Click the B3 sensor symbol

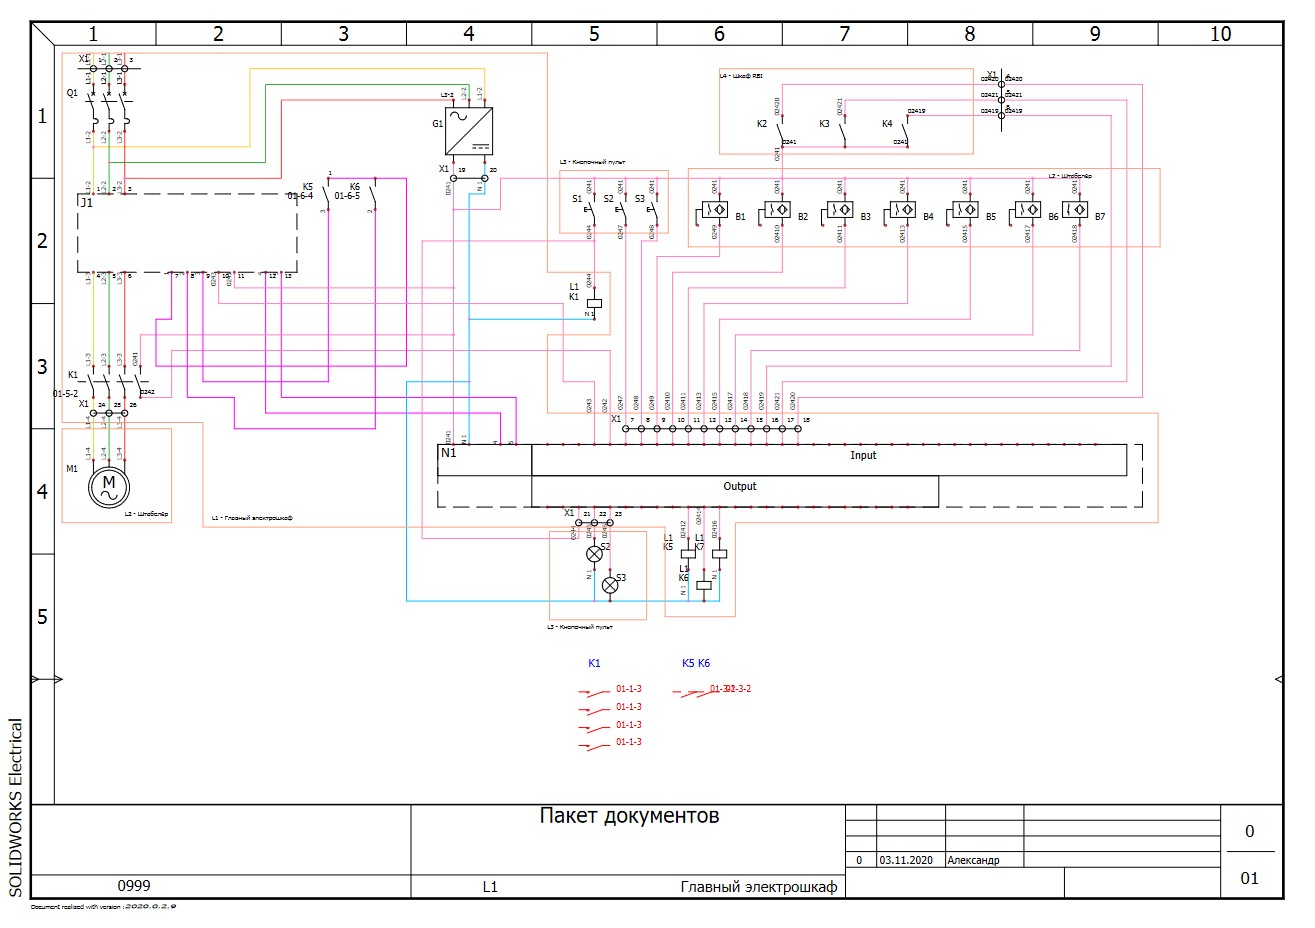[x=839, y=211]
